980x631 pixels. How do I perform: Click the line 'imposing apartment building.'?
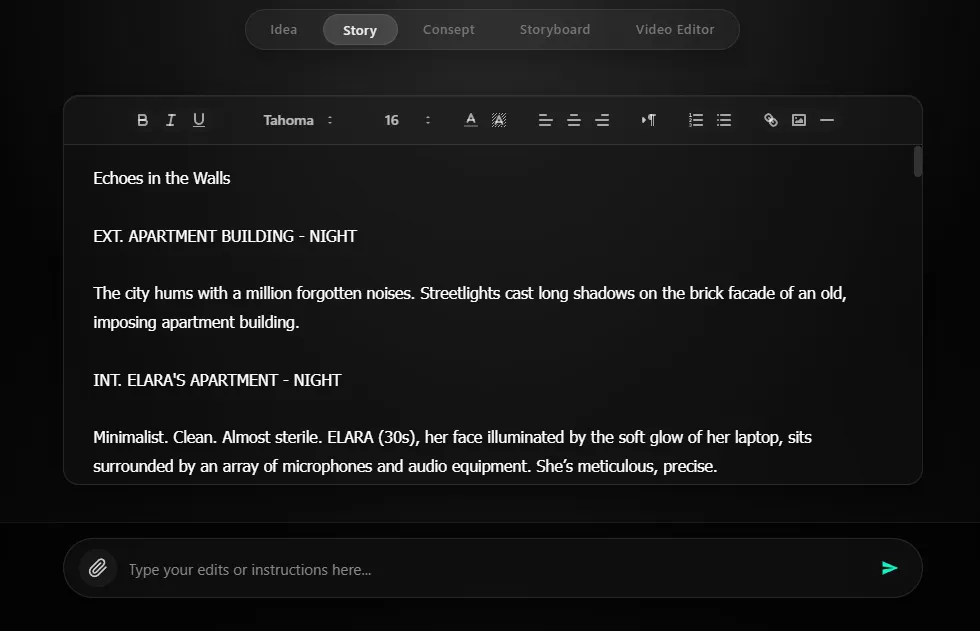tap(196, 322)
